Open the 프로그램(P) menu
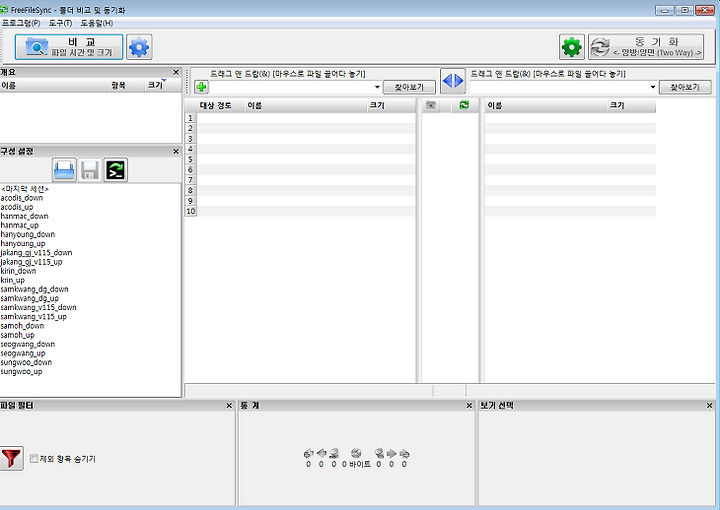 (x=21, y=23)
